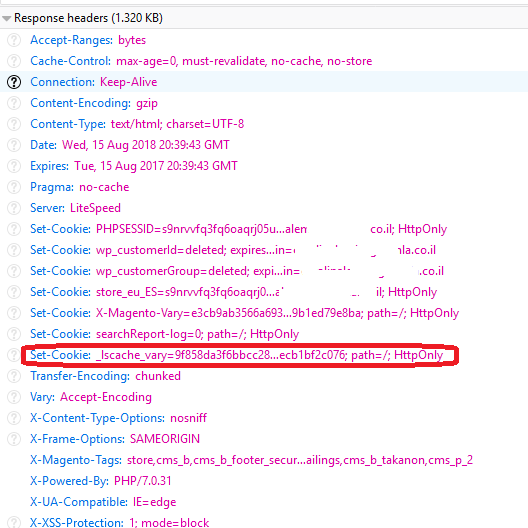Click the X-Powered-By PHP/7.0.31 value
528x528 pixels.
(x=142, y=481)
